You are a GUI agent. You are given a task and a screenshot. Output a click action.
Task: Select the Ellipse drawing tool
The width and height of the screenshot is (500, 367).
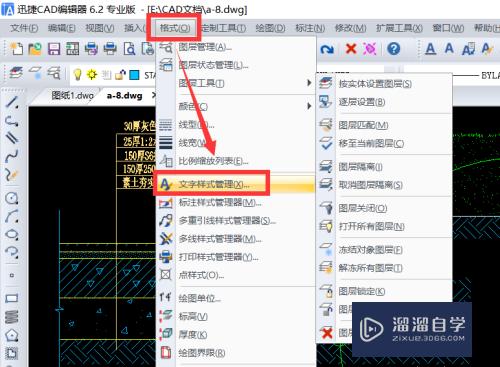(x=12, y=234)
